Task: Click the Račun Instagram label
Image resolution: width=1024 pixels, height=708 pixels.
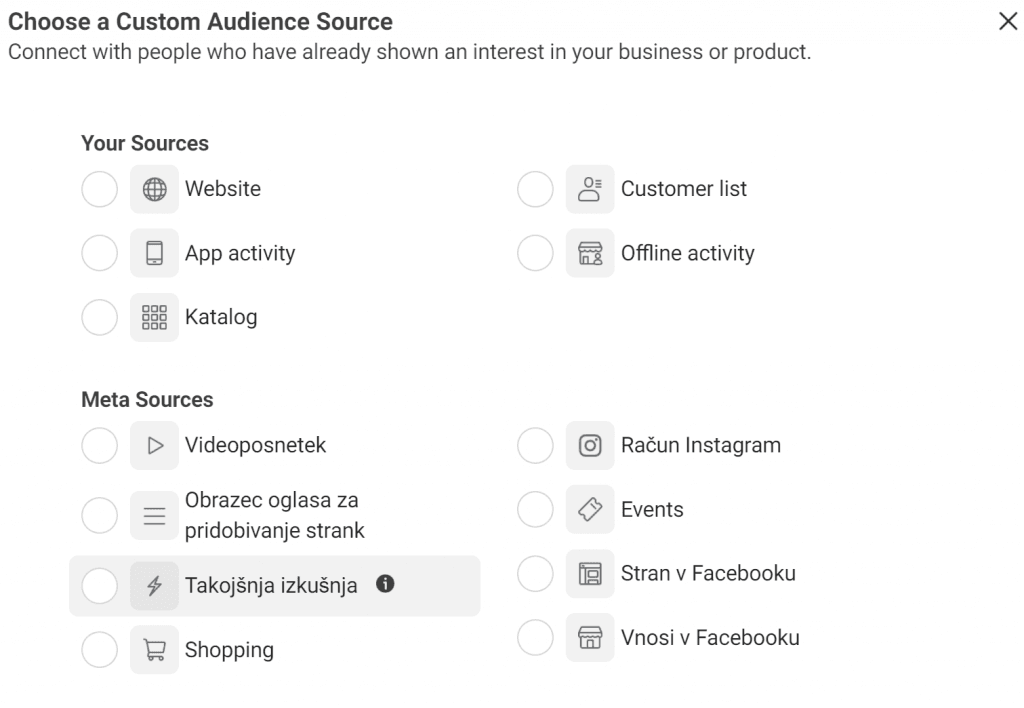Action: click(700, 445)
